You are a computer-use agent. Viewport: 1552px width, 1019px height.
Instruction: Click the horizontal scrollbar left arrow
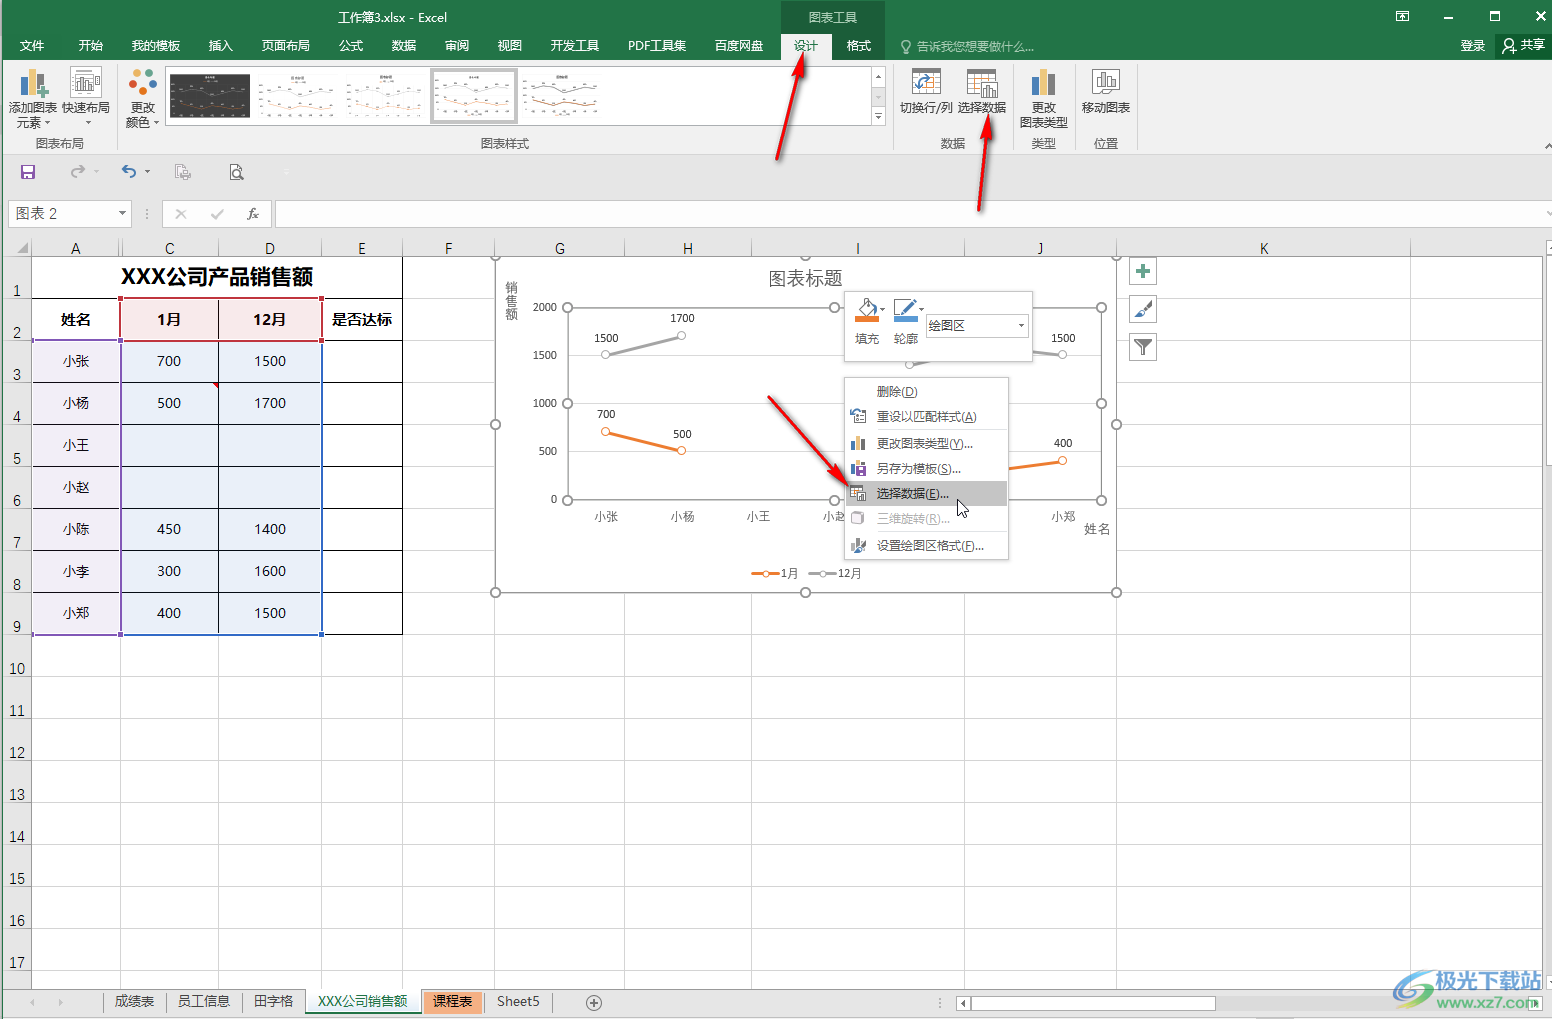pos(964,1003)
